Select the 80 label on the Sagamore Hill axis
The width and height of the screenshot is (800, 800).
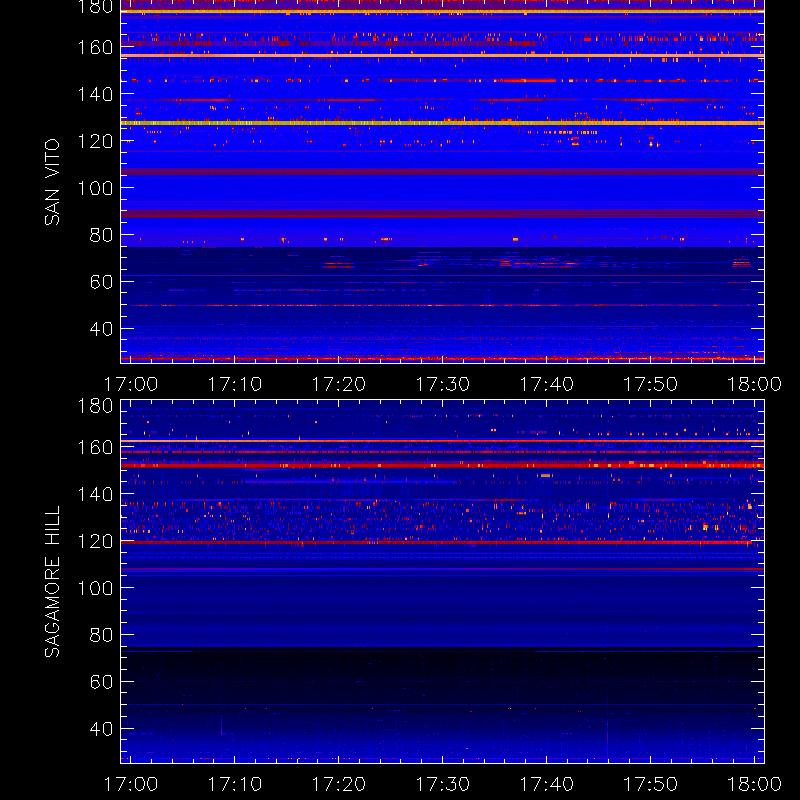(x=101, y=635)
